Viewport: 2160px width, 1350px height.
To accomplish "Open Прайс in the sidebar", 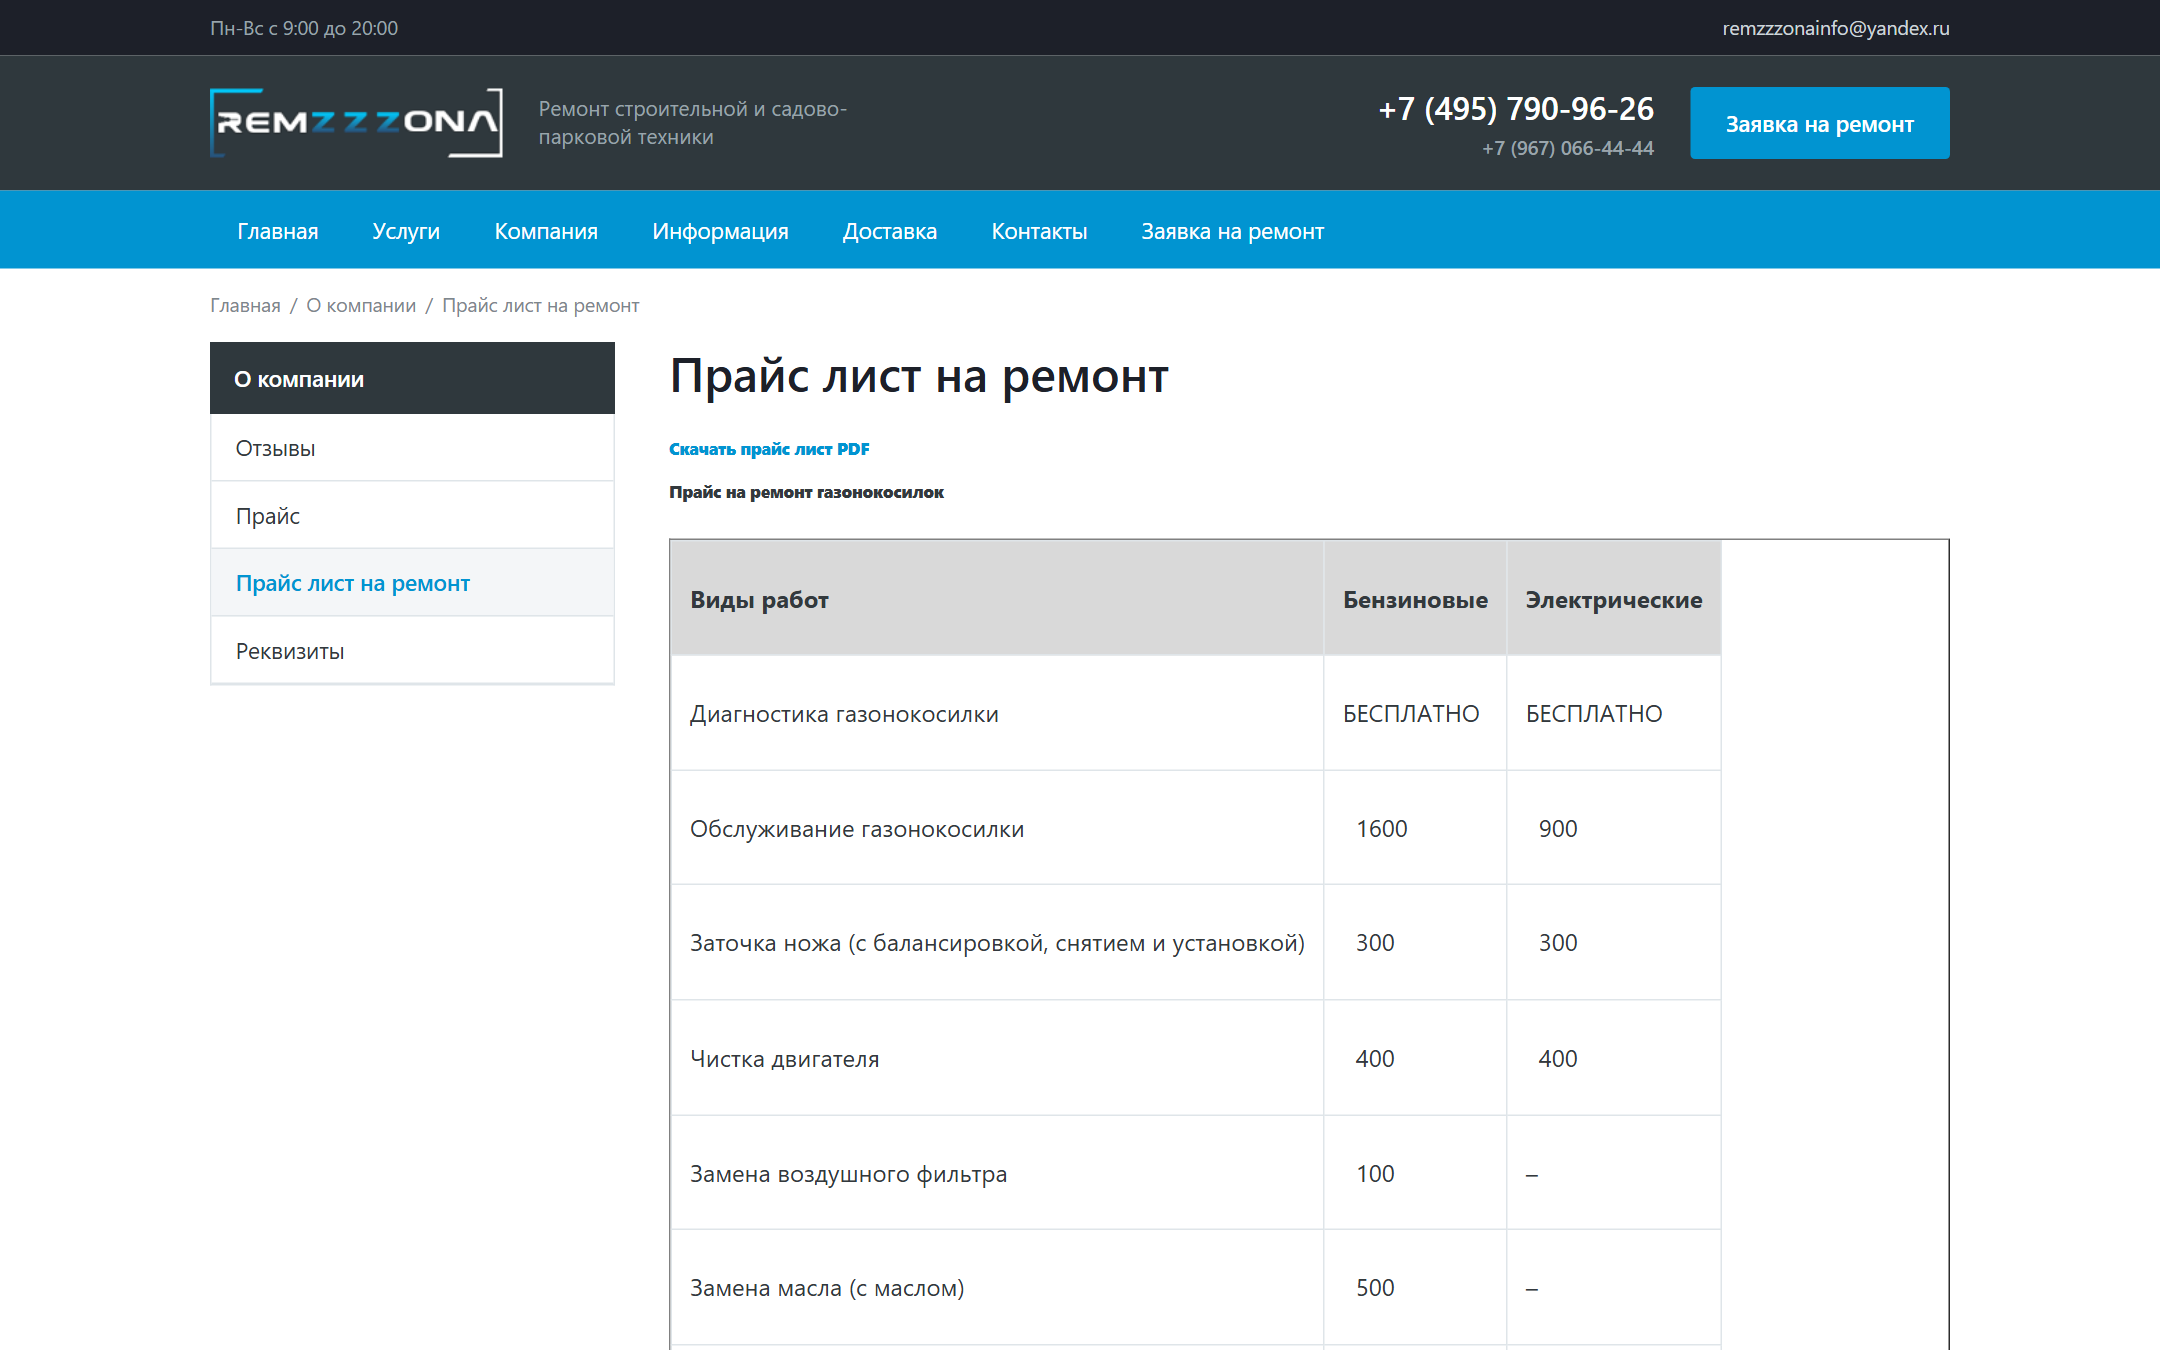I will click(x=412, y=516).
